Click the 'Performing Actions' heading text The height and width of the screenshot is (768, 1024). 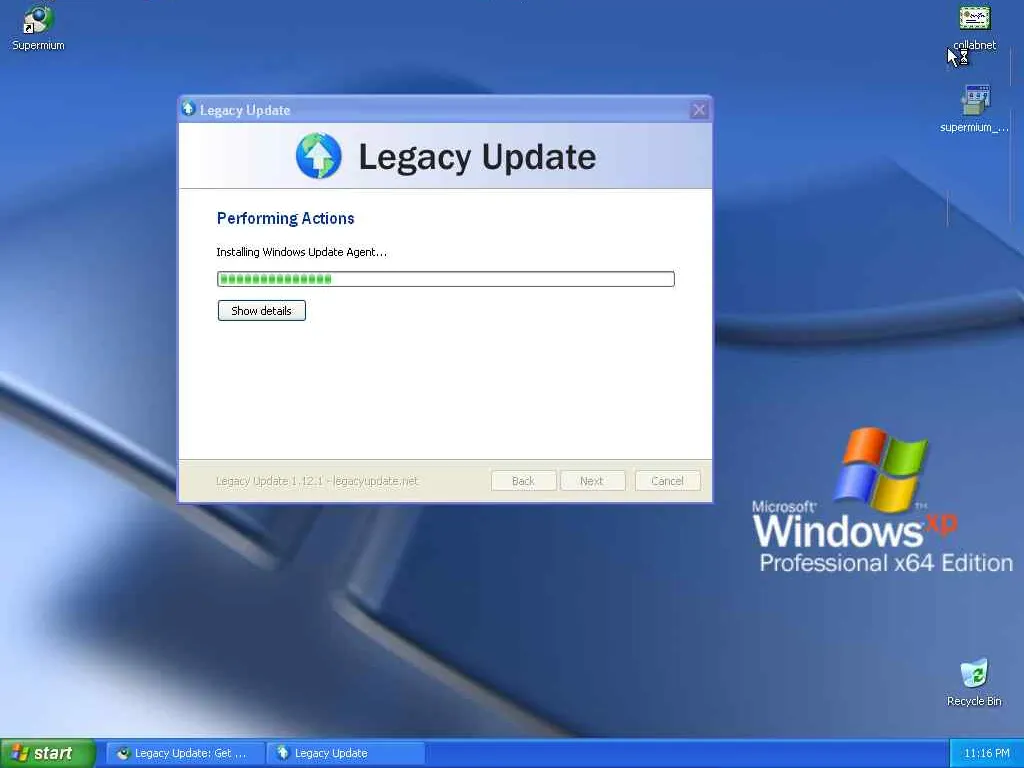(x=285, y=218)
